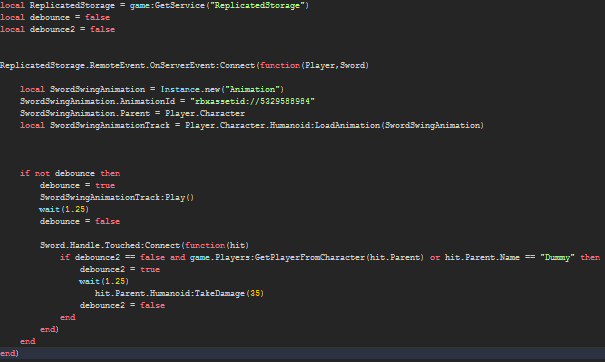The width and height of the screenshot is (605, 362).
Task: Click the "Instance.new" call
Action: pyautogui.click(x=190, y=89)
